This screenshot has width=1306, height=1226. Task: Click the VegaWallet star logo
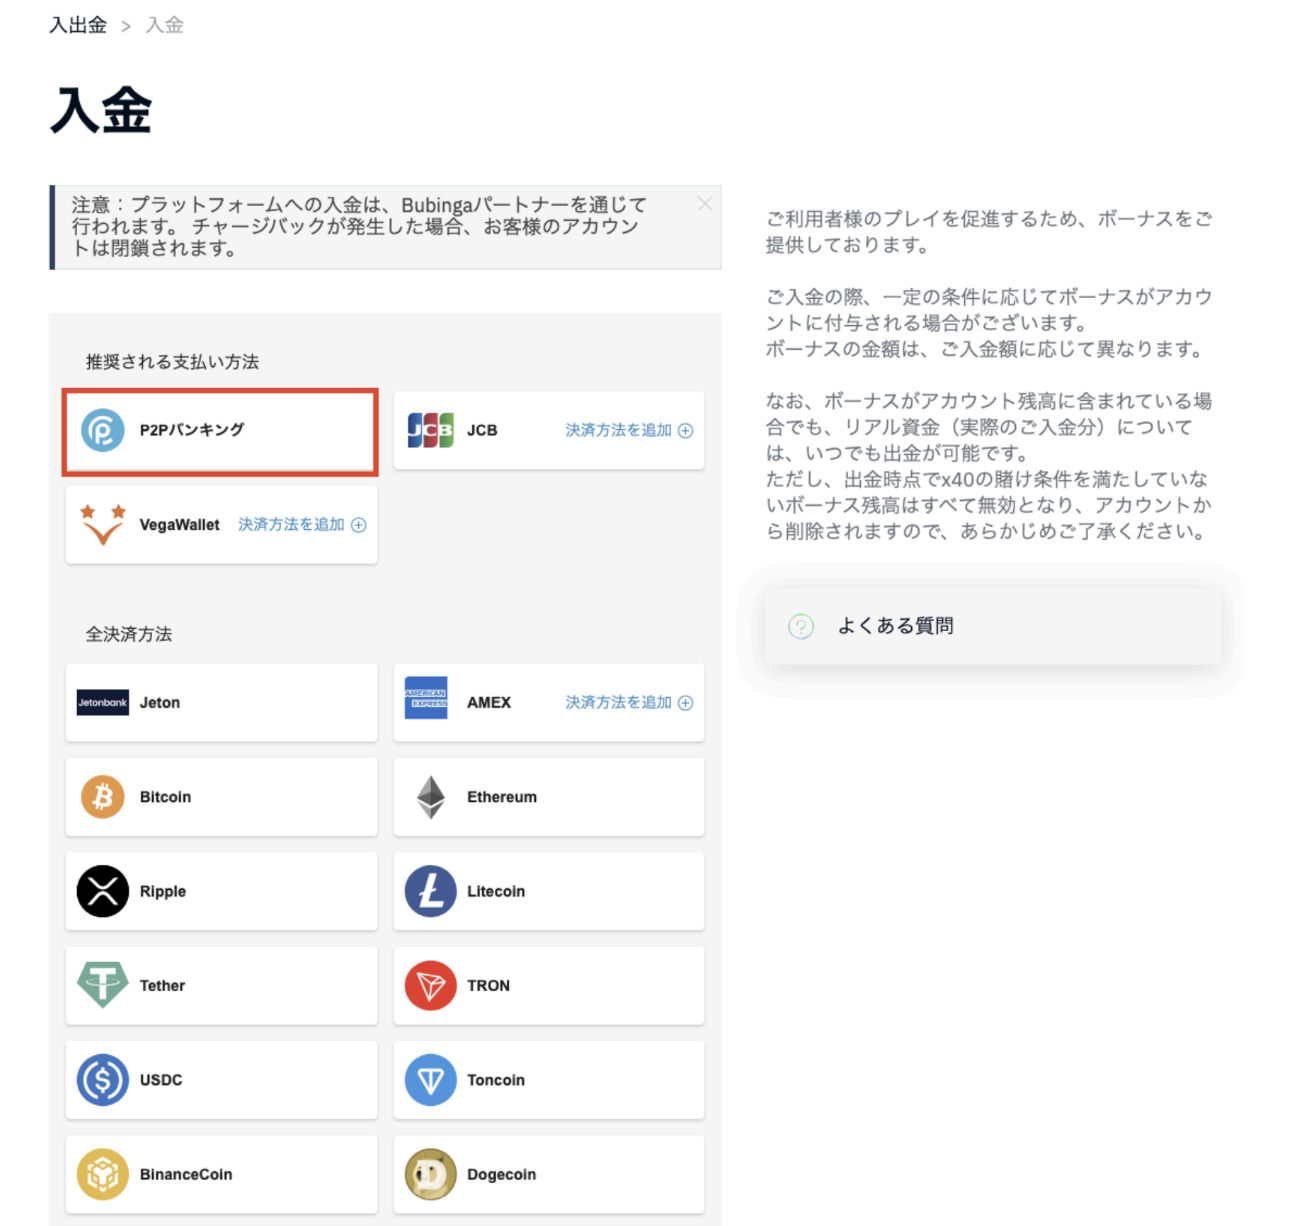coord(102,524)
